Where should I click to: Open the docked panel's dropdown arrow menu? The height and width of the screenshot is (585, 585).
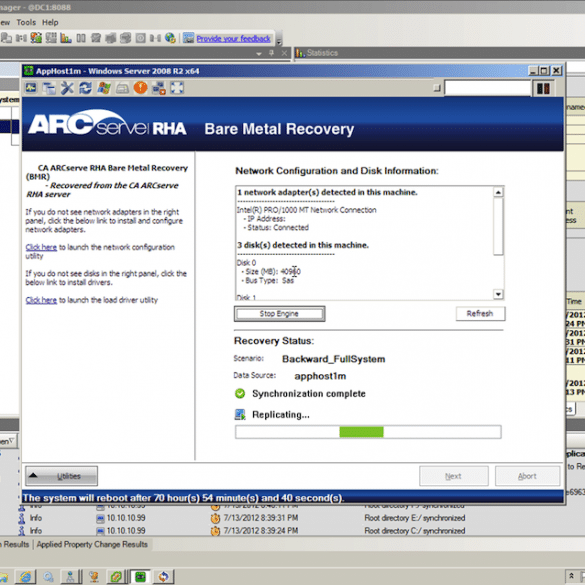pos(259,54)
